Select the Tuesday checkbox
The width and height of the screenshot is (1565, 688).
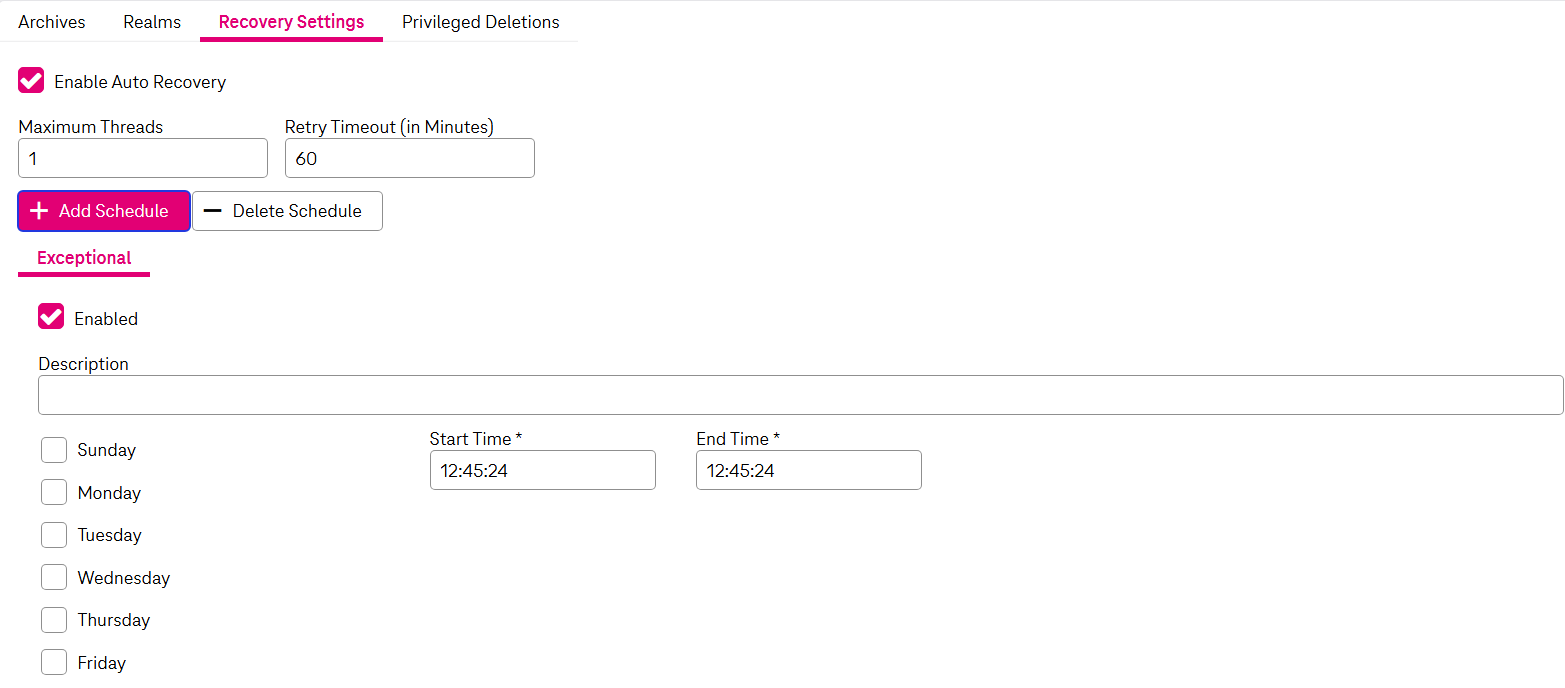click(54, 535)
